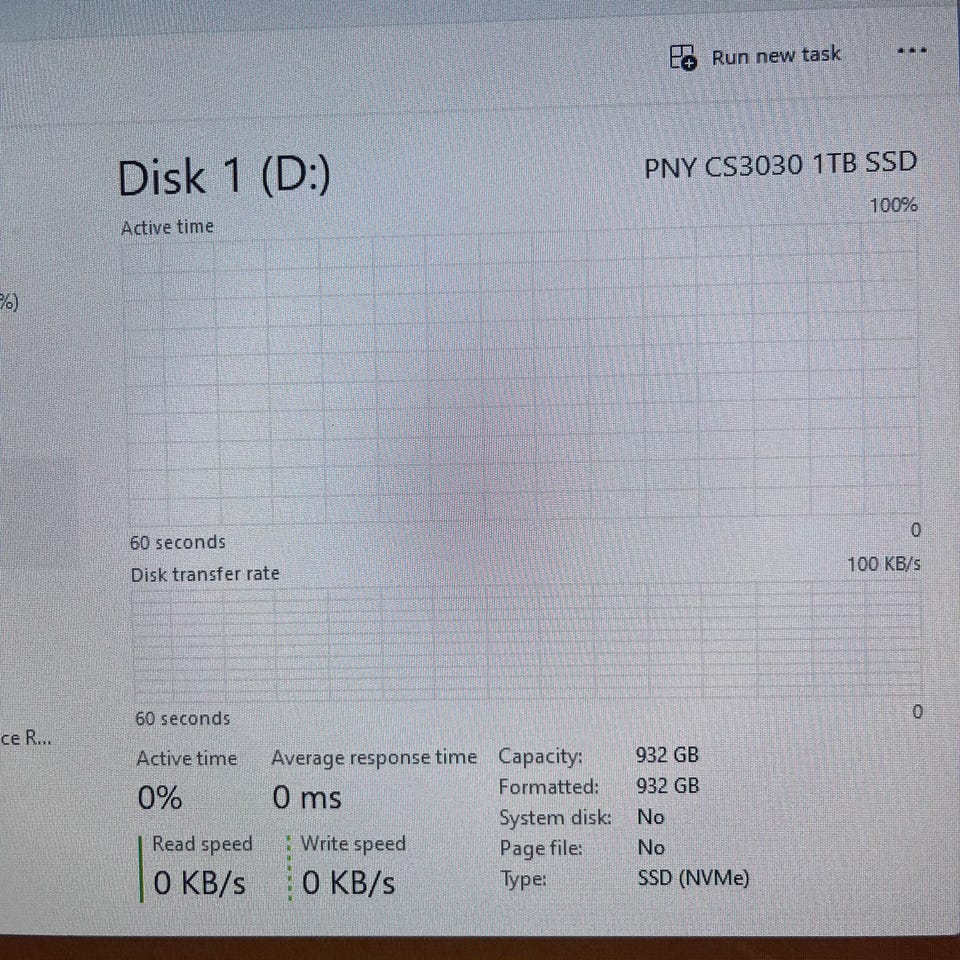960x960 pixels.
Task: Click the Capacity 932 GB value
Action: tap(667, 755)
